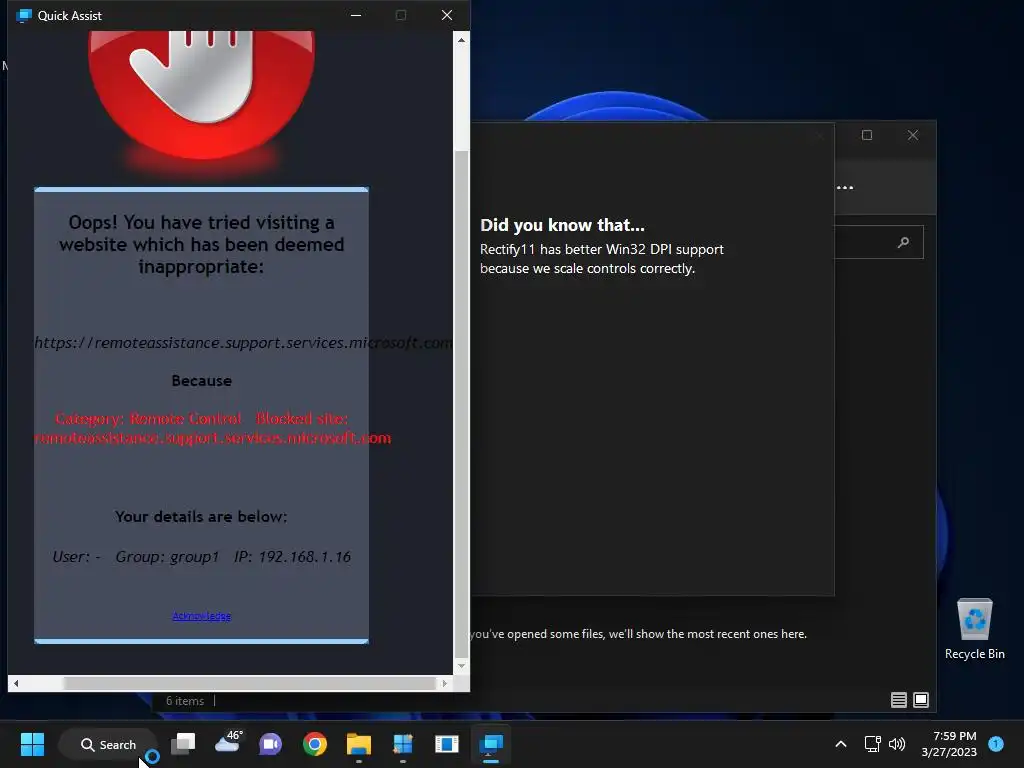Click the File Explorer search field
Screen dimensions: 1024x768
tap(879, 242)
